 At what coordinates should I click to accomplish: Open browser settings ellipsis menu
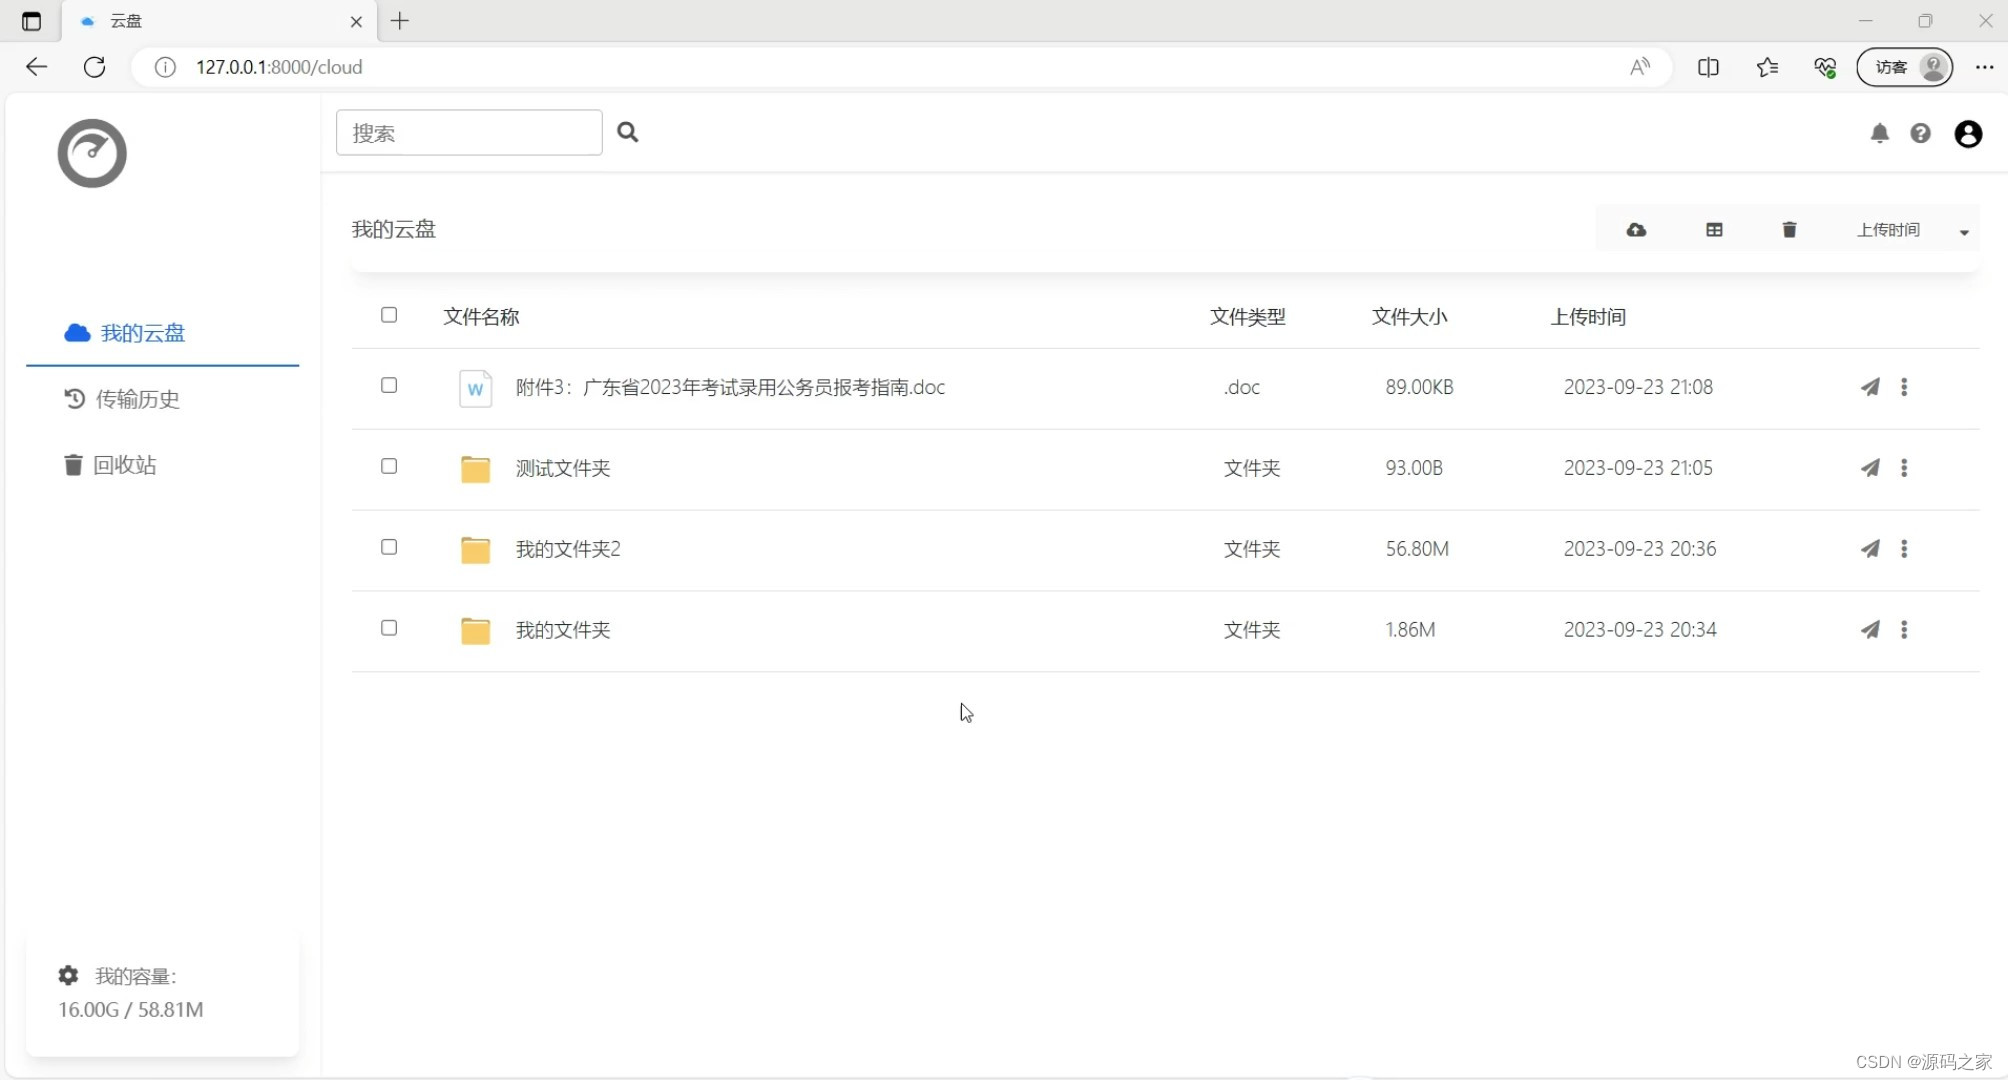pyautogui.click(x=1984, y=67)
